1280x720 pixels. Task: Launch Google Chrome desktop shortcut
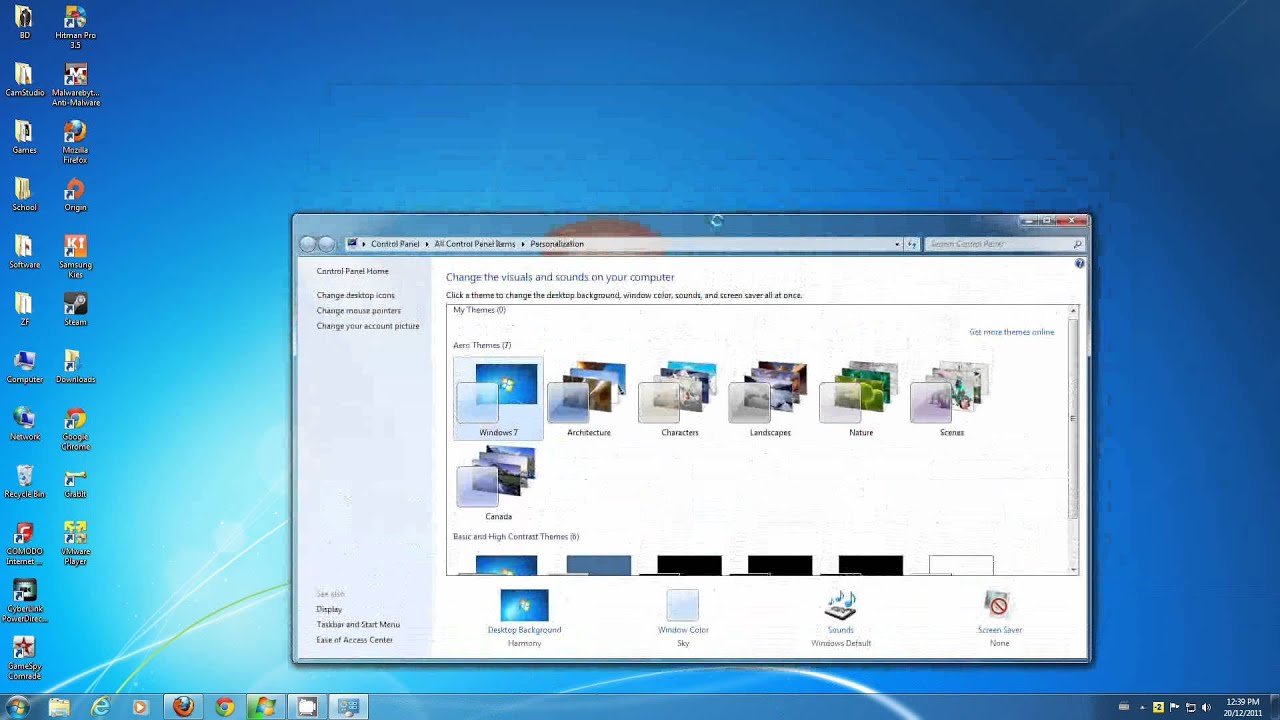(75, 429)
